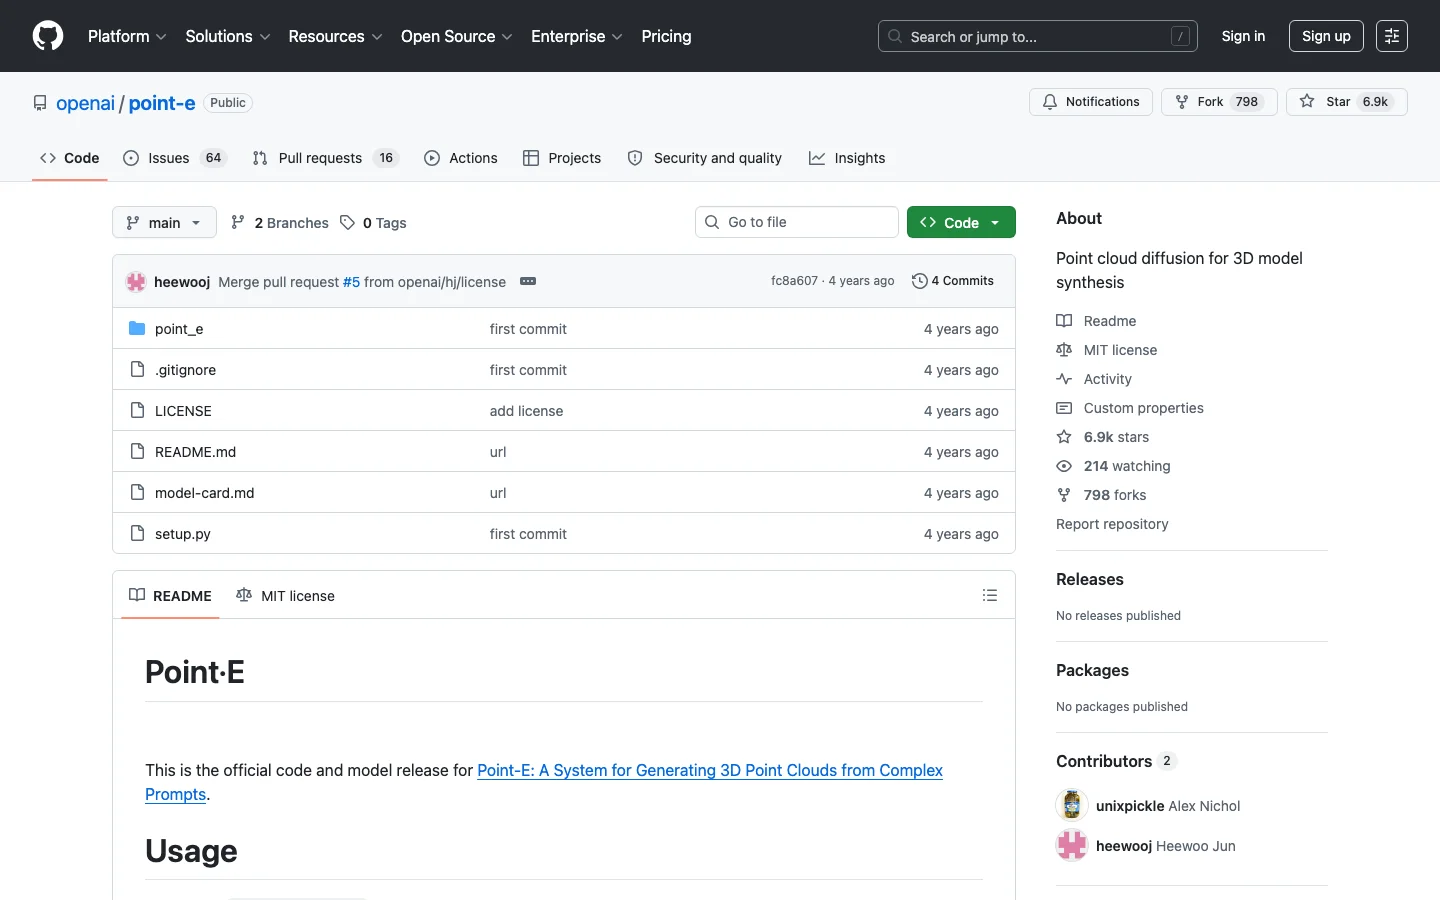This screenshot has width=1440, height=900.
Task: Open the Code tab
Action: click(70, 158)
